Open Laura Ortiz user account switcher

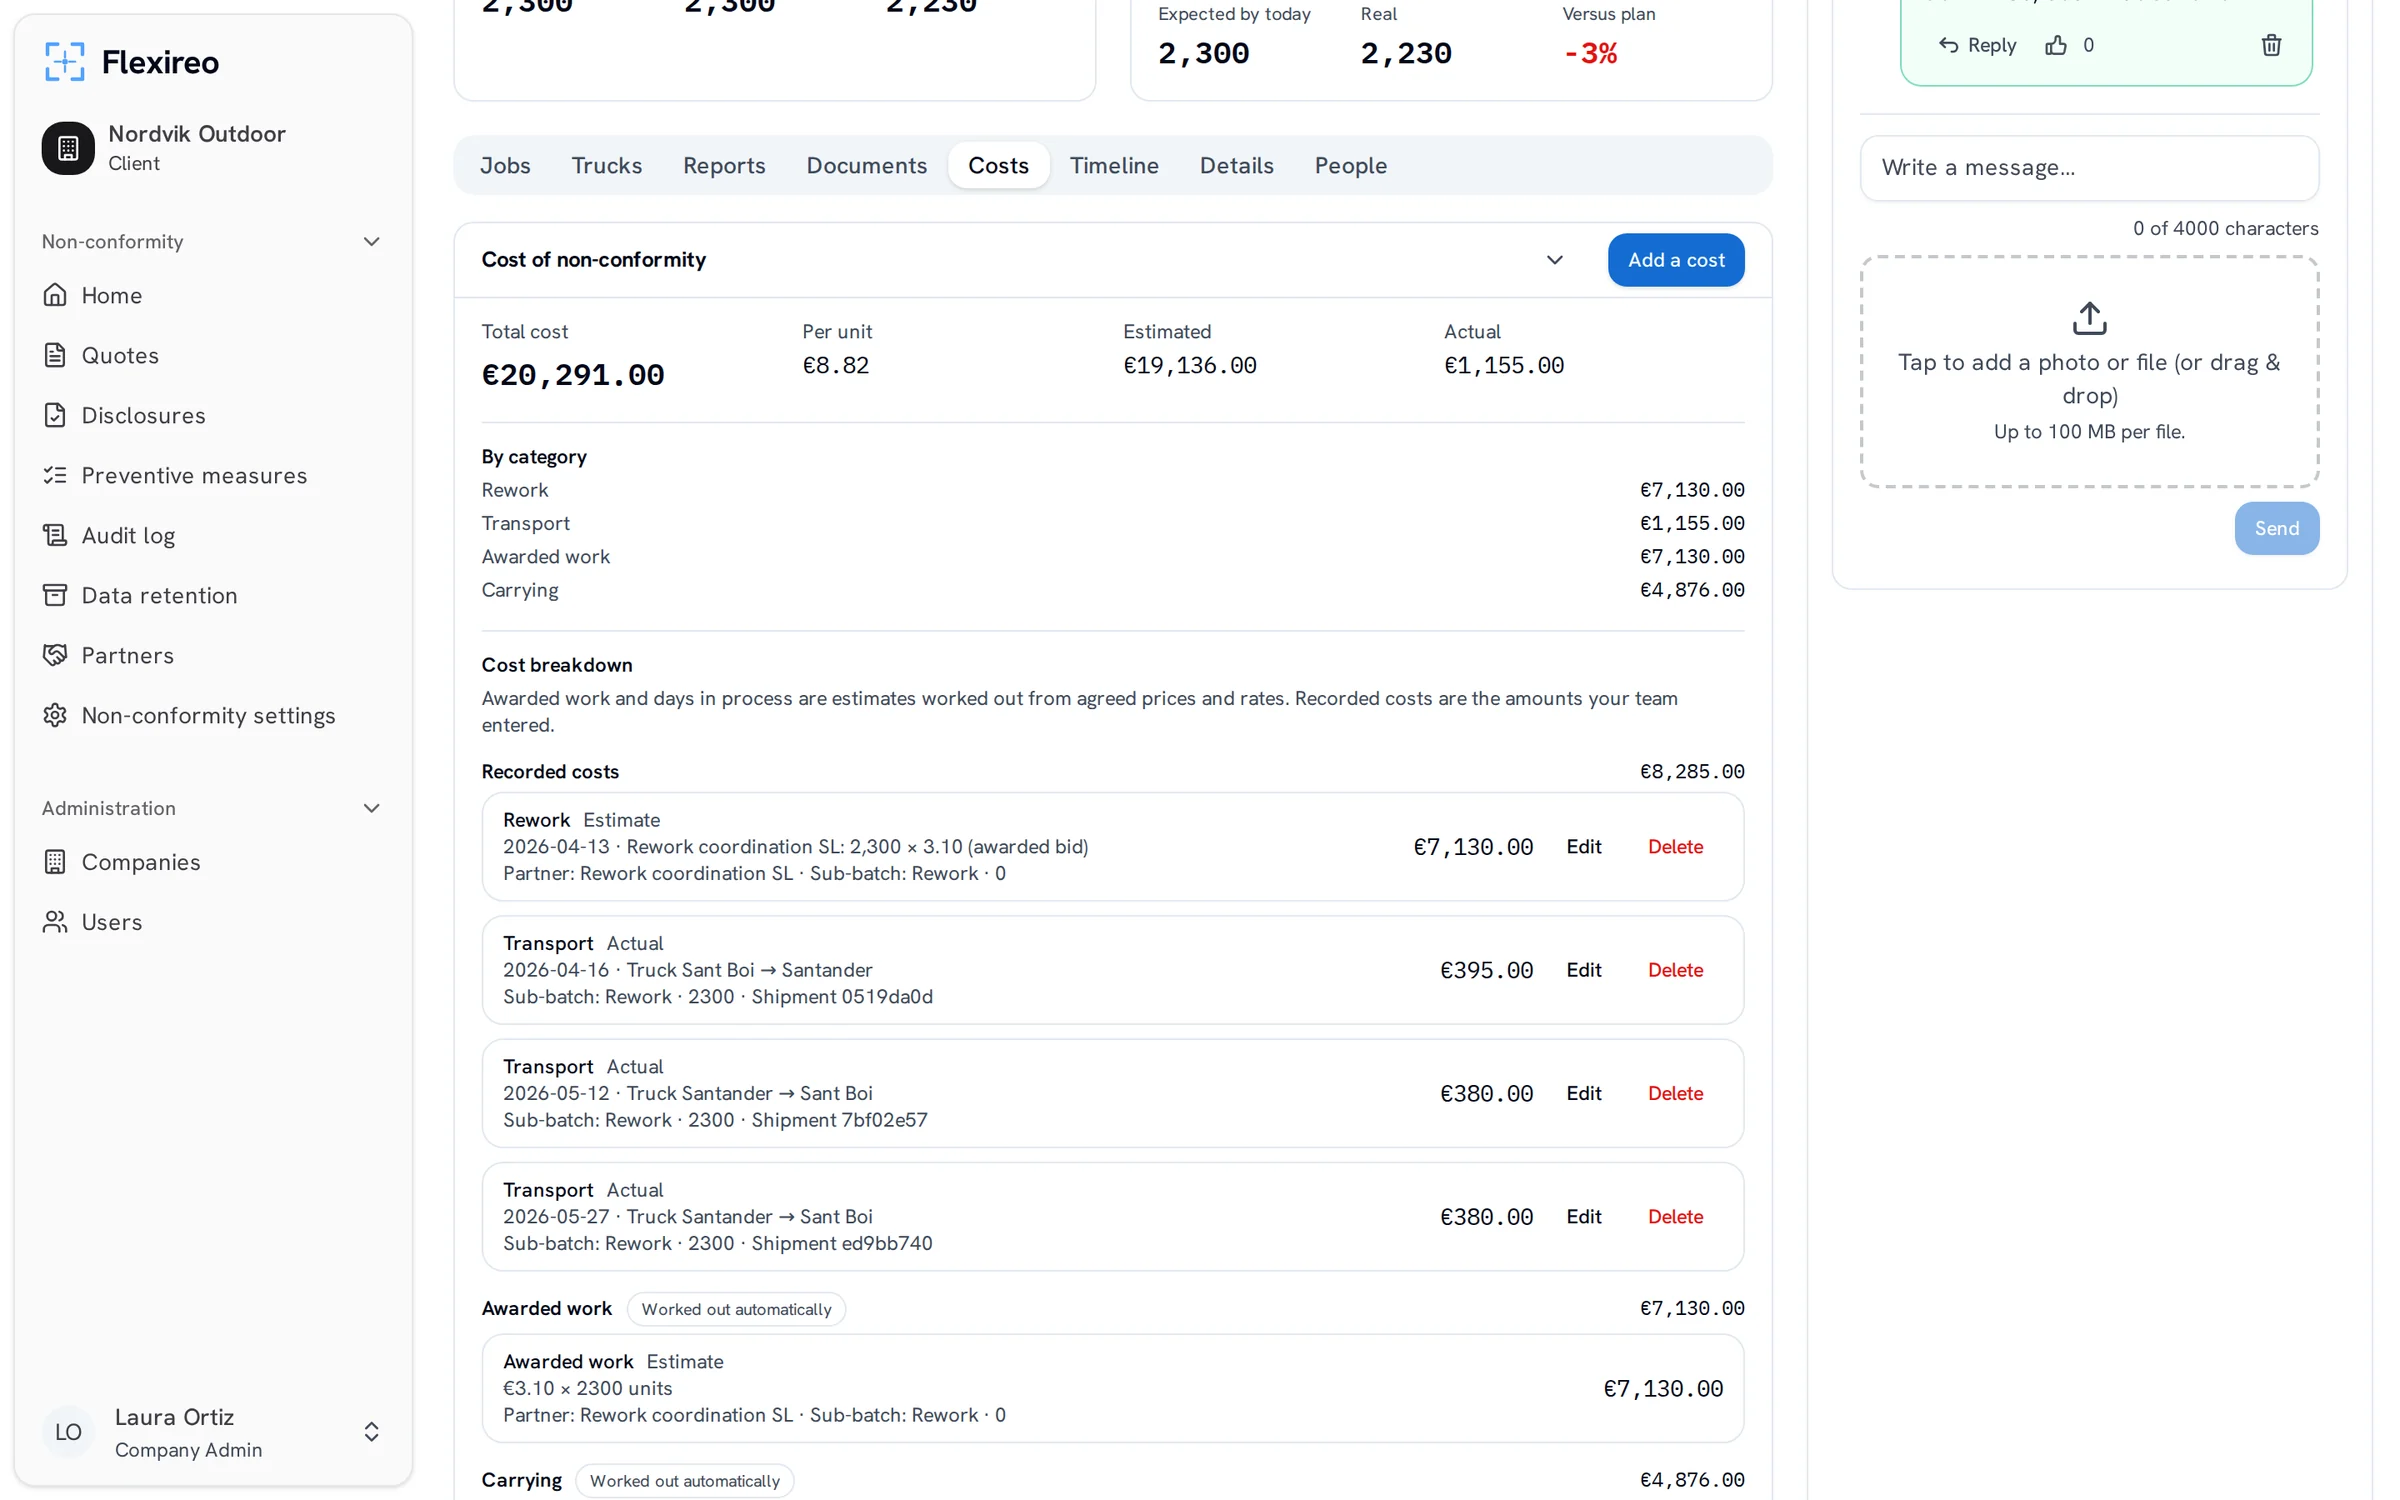371,1432
